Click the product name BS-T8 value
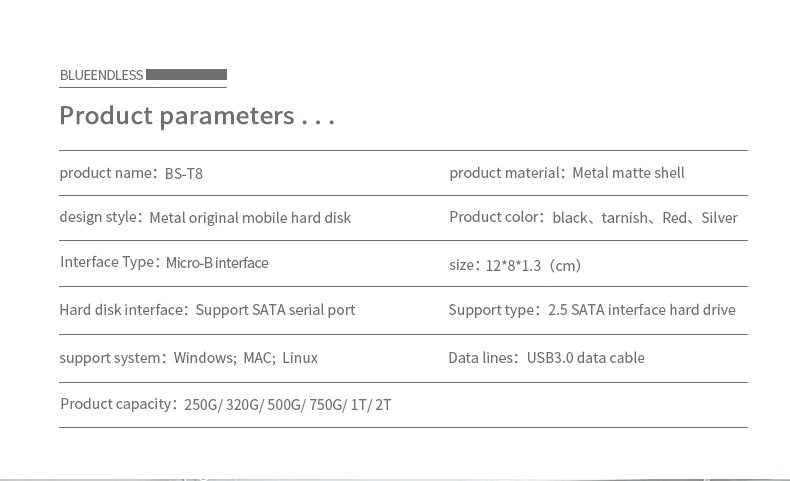The height and width of the screenshot is (481, 790). [x=184, y=173]
